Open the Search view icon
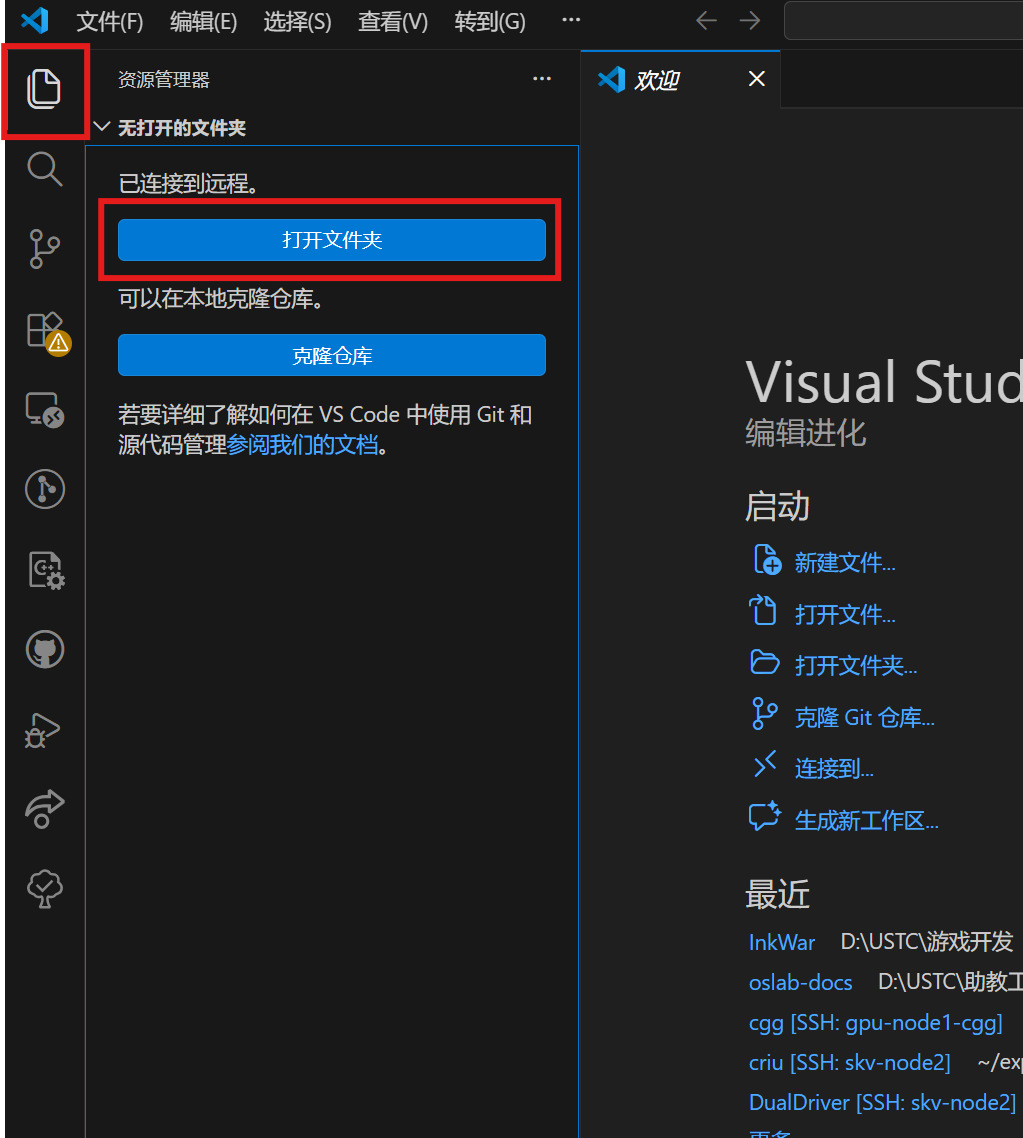 [43, 169]
